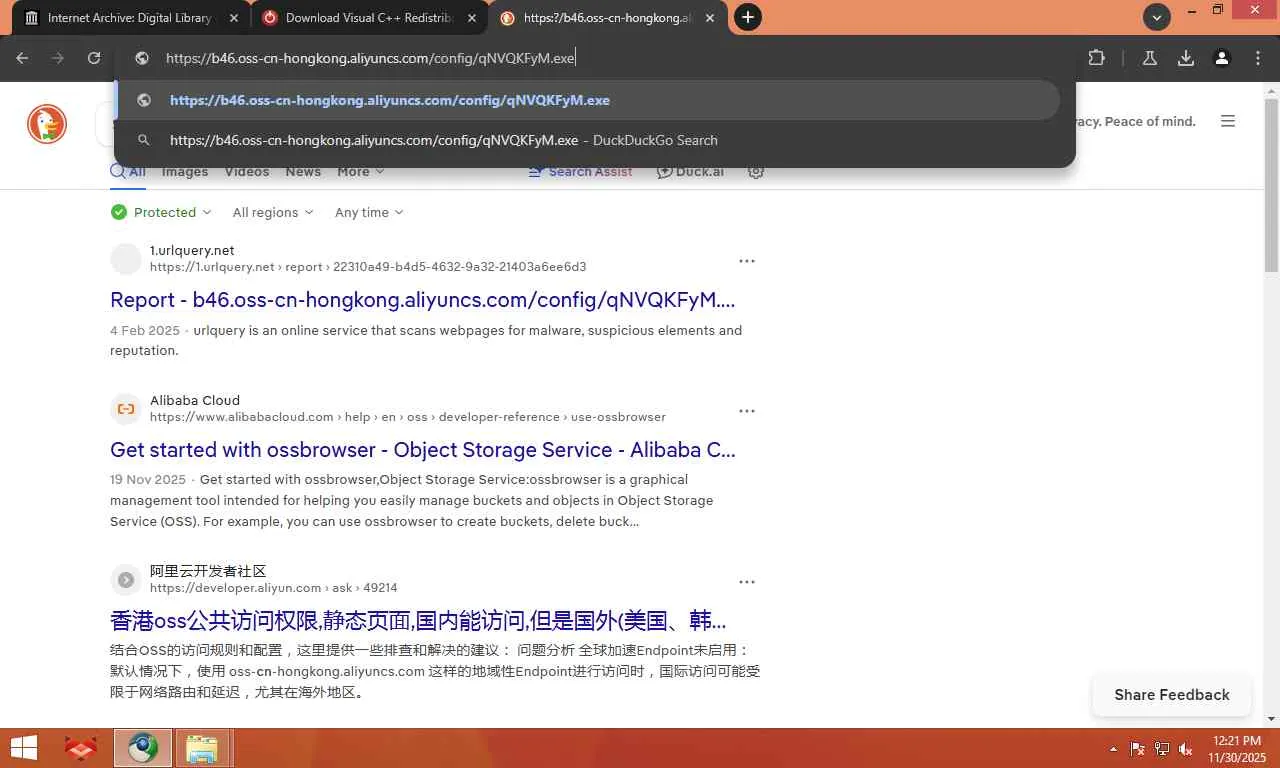The width and height of the screenshot is (1280, 768).
Task: Reload the current page
Action: (x=94, y=58)
